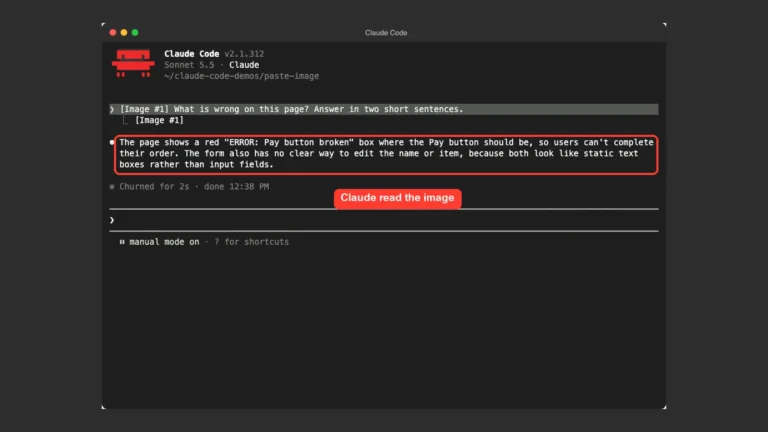Screen dimensions: 768x432
Task: Click the prompt line asking what is wrong
Action: point(384,109)
